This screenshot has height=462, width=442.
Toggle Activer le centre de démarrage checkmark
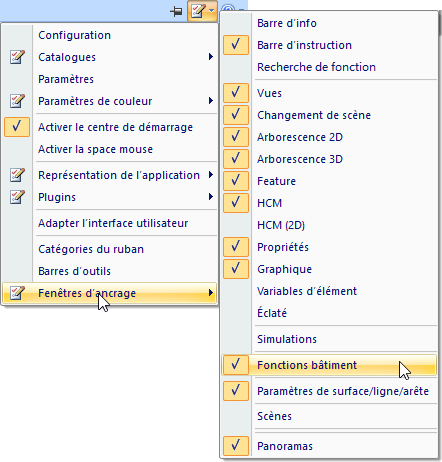click(17, 127)
